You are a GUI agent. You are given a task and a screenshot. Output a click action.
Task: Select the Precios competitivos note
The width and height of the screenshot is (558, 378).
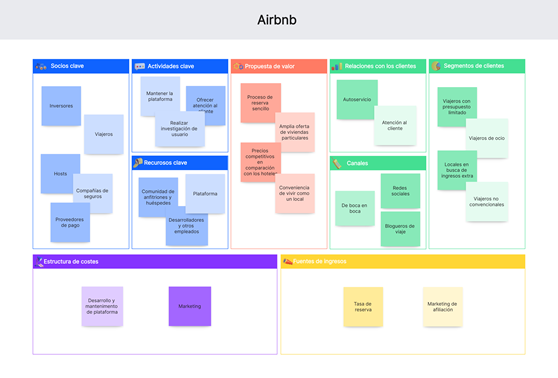click(260, 162)
